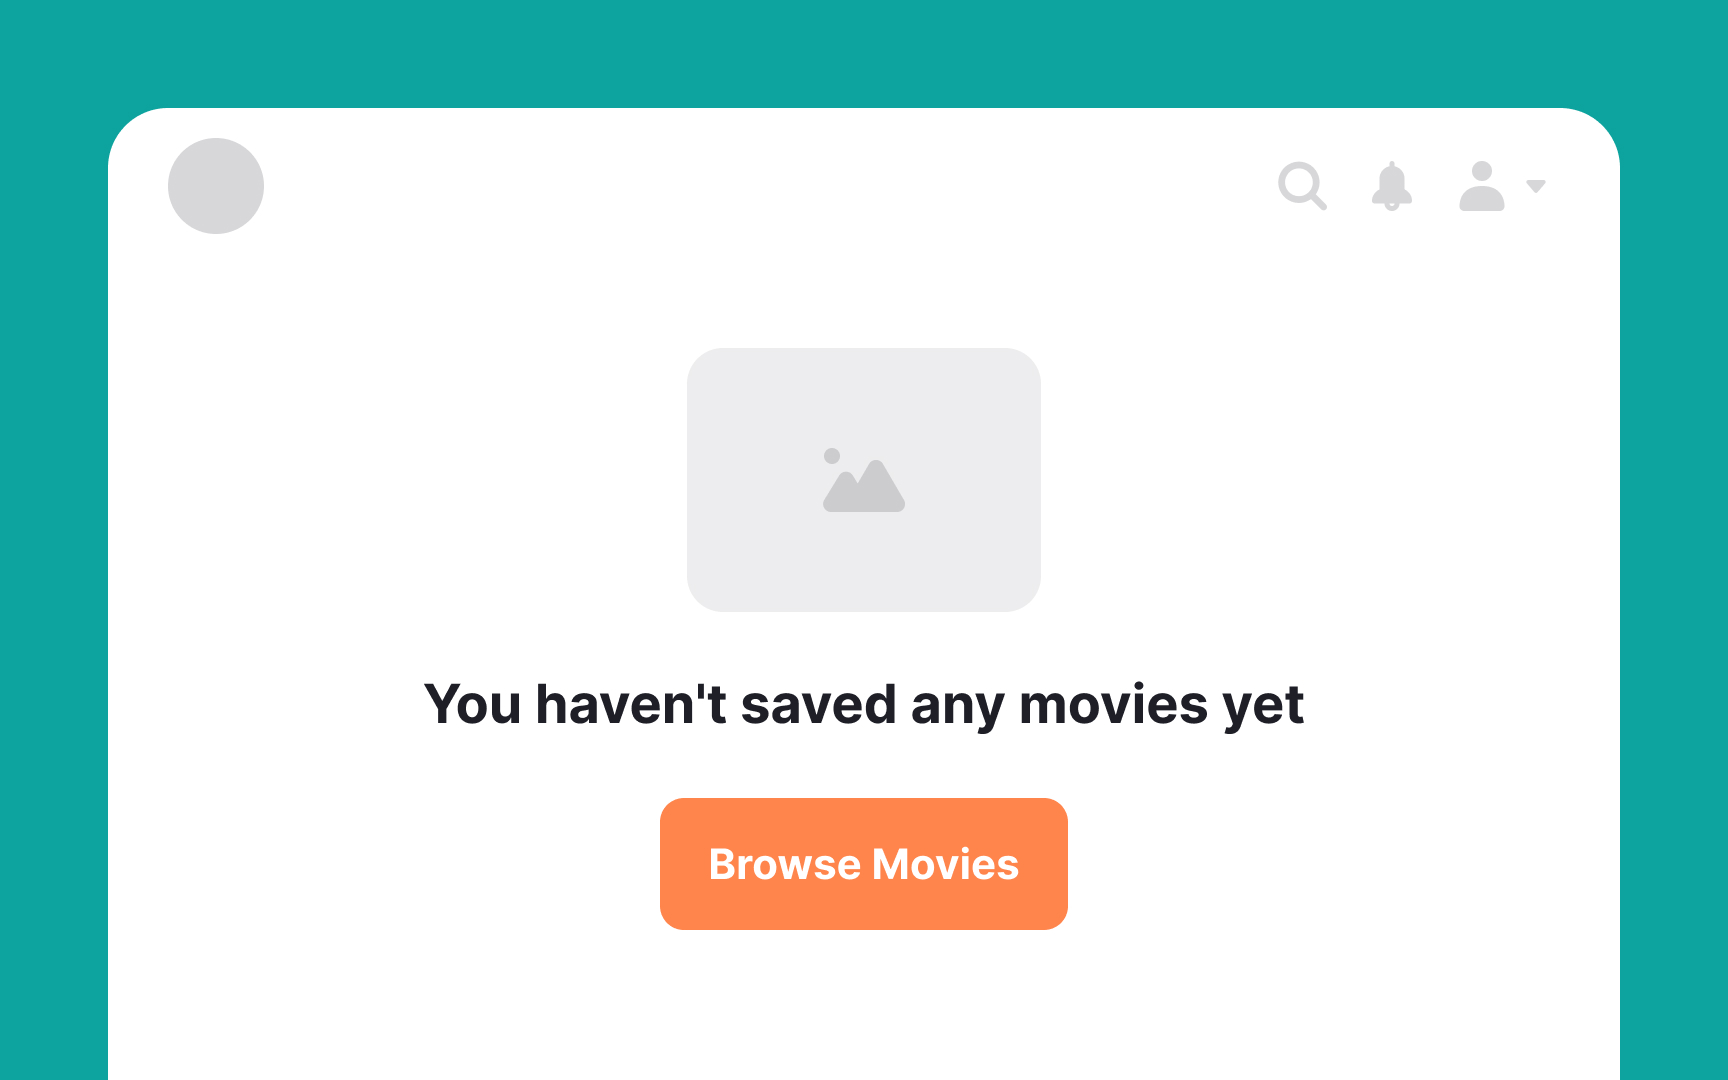Select the gray image placeholder box

pyautogui.click(x=864, y=480)
